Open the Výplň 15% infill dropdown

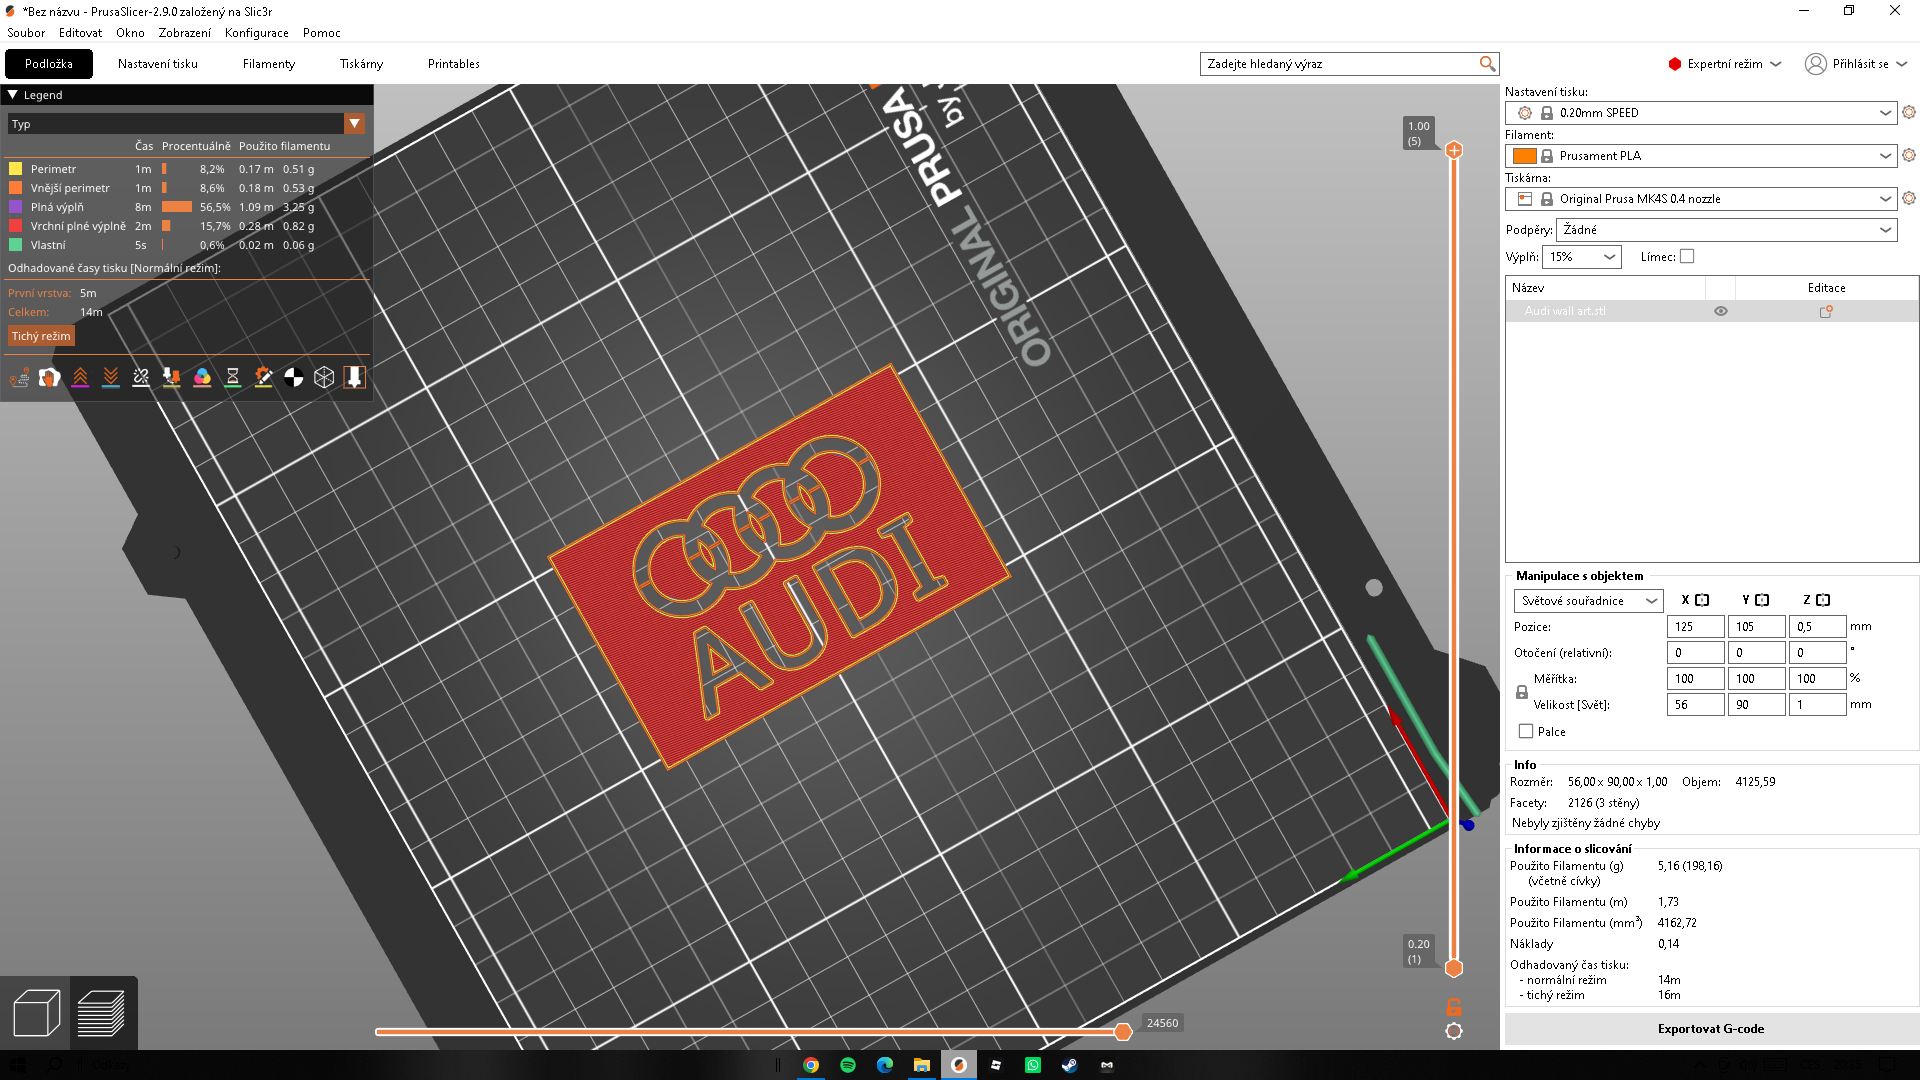tap(1581, 257)
